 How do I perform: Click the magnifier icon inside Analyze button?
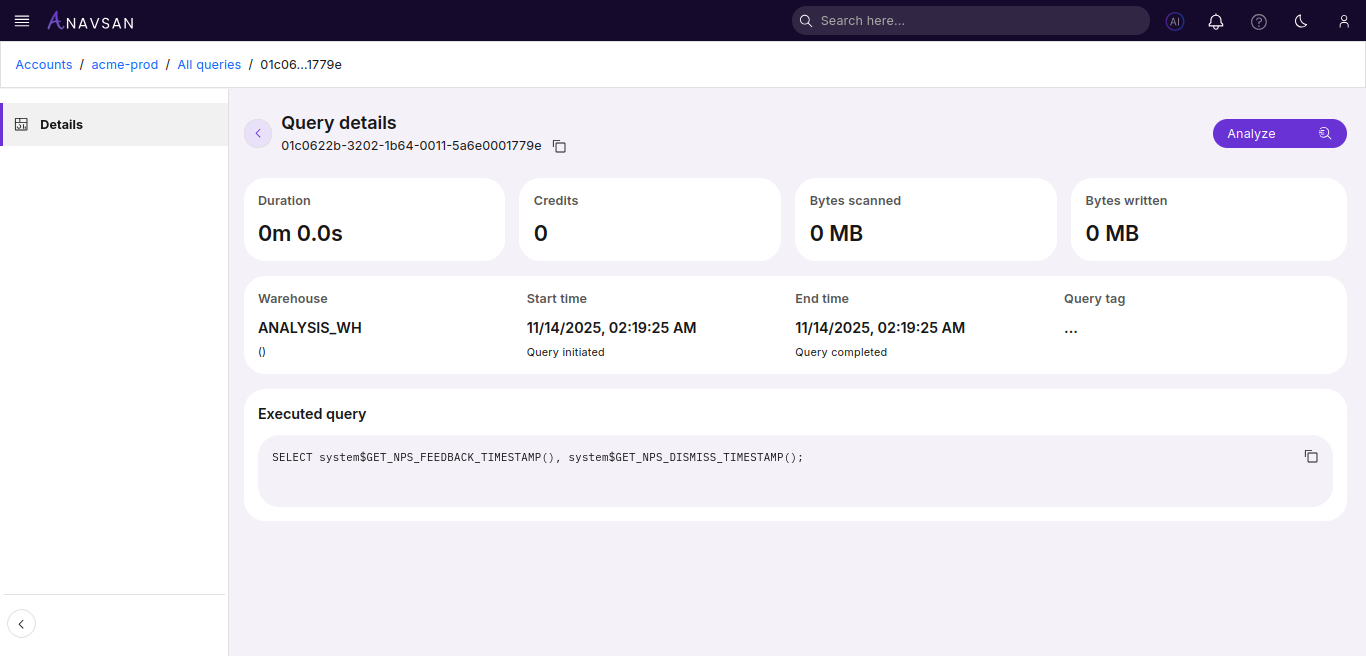1324,133
